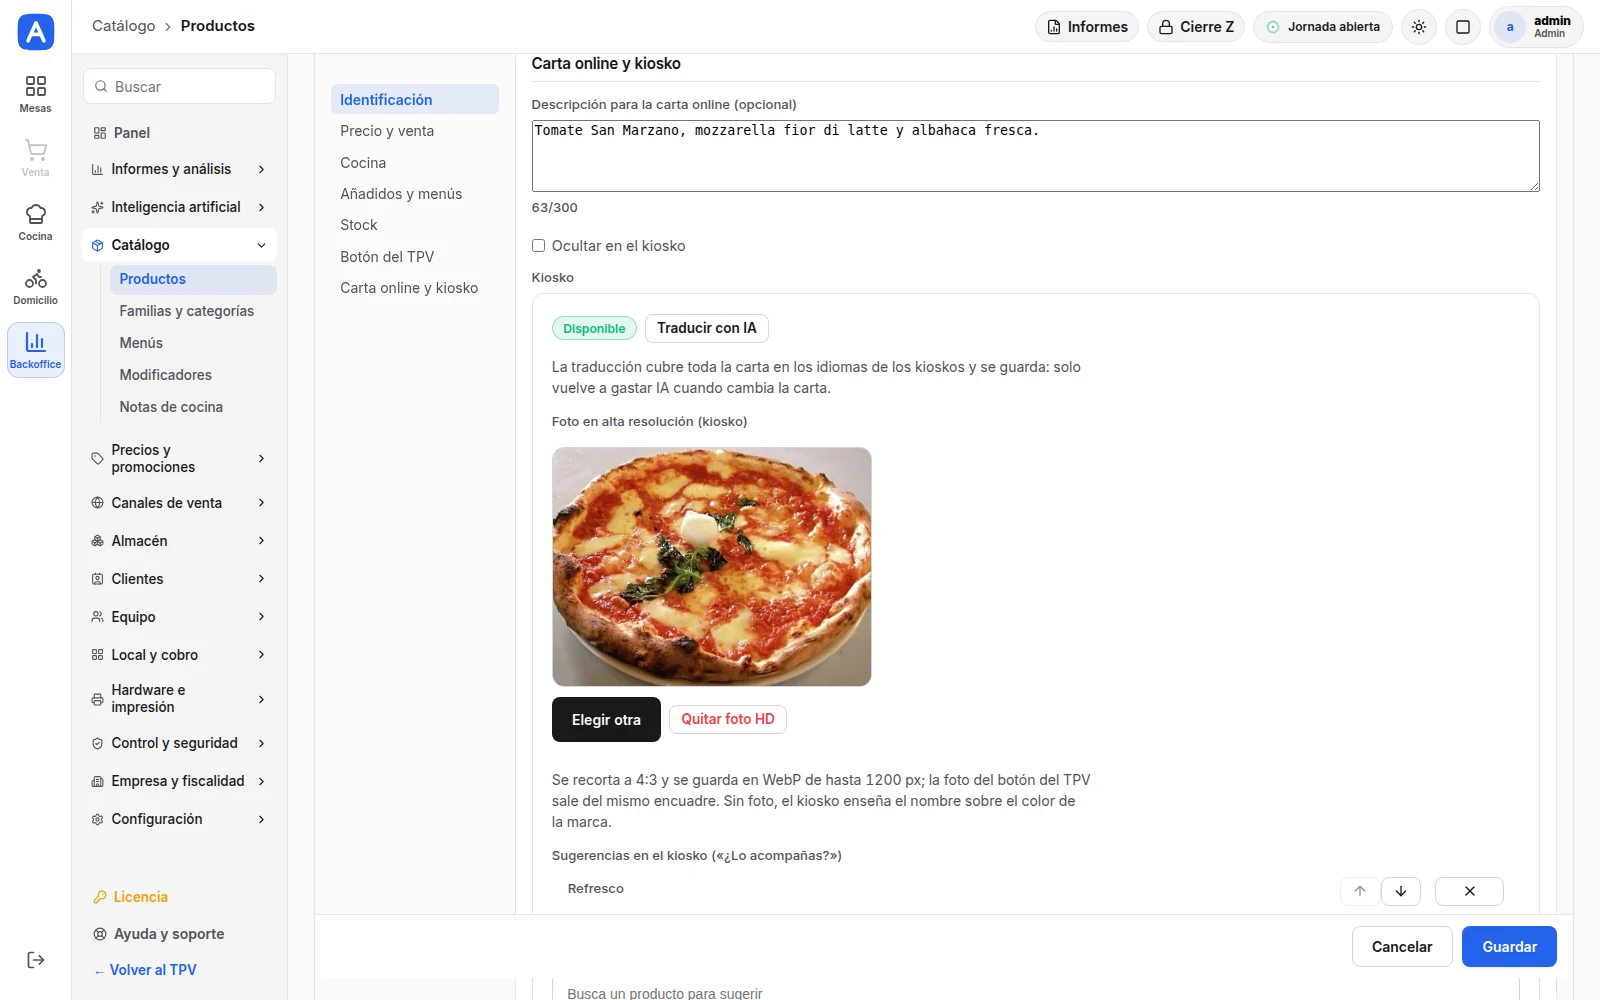Viewport: 1600px width, 1000px height.
Task: Remove the Refresco suggestion with X
Action: click(x=1469, y=891)
